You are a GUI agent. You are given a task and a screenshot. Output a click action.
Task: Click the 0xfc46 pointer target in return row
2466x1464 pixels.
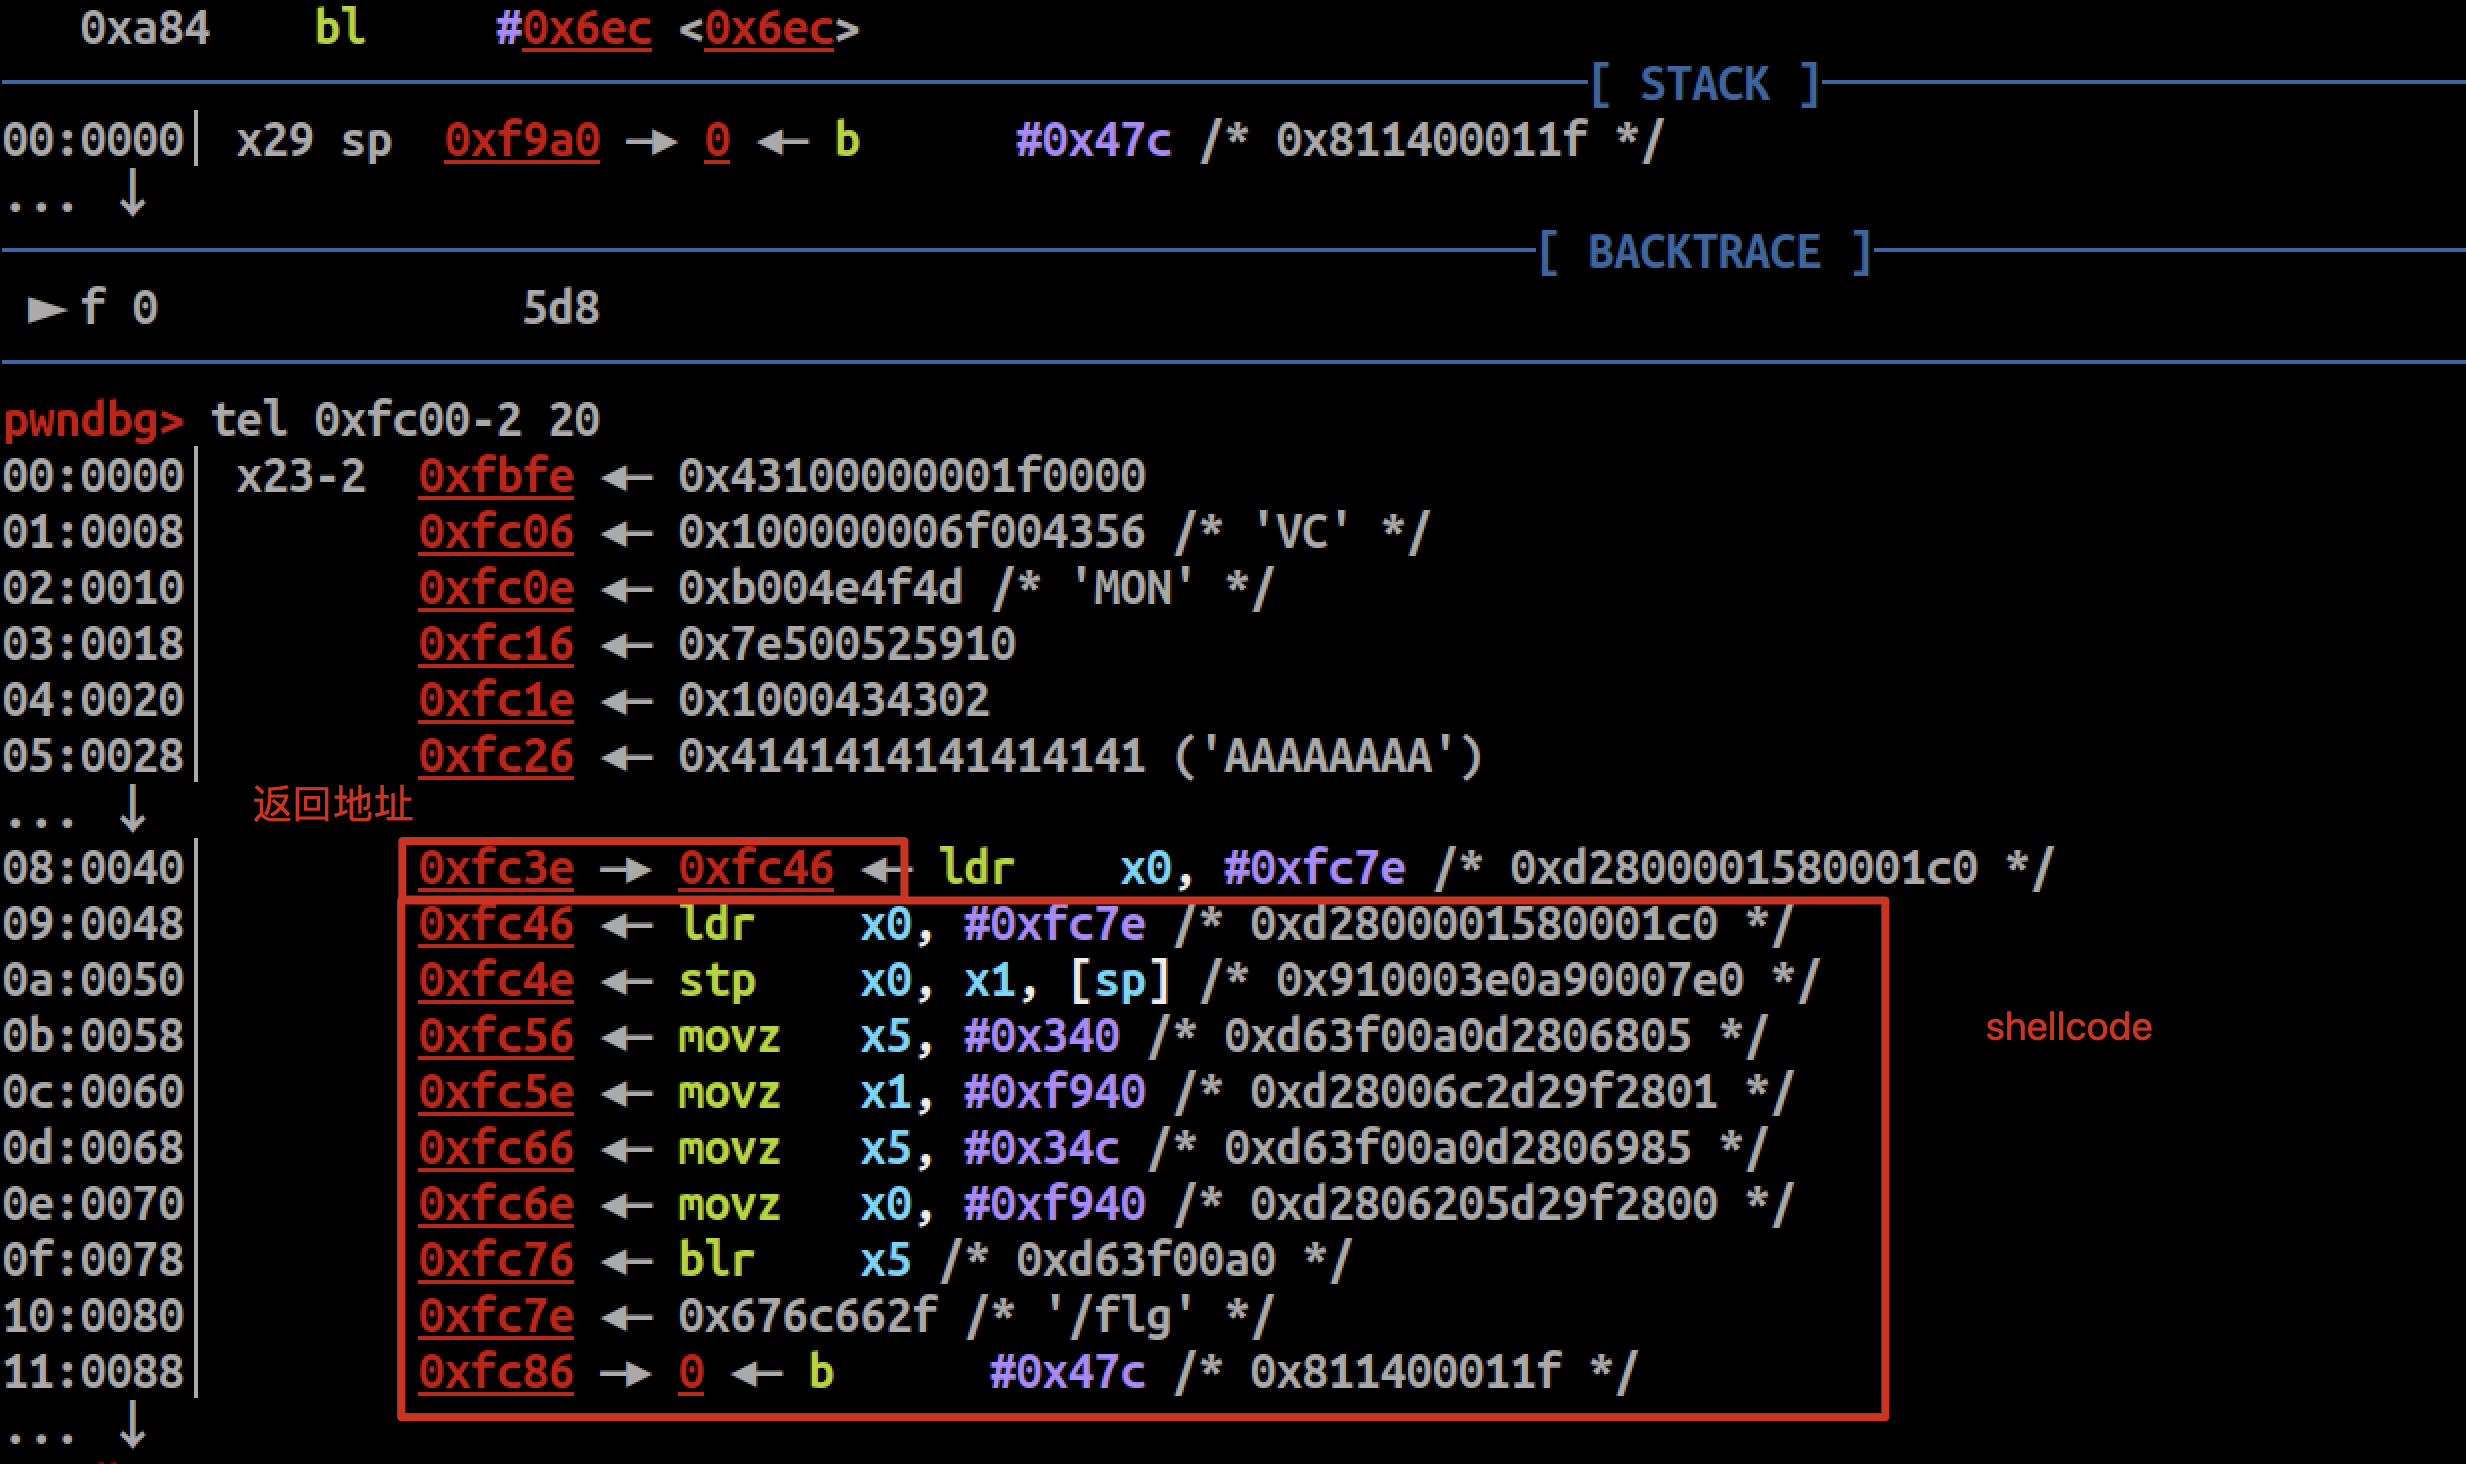coord(755,868)
